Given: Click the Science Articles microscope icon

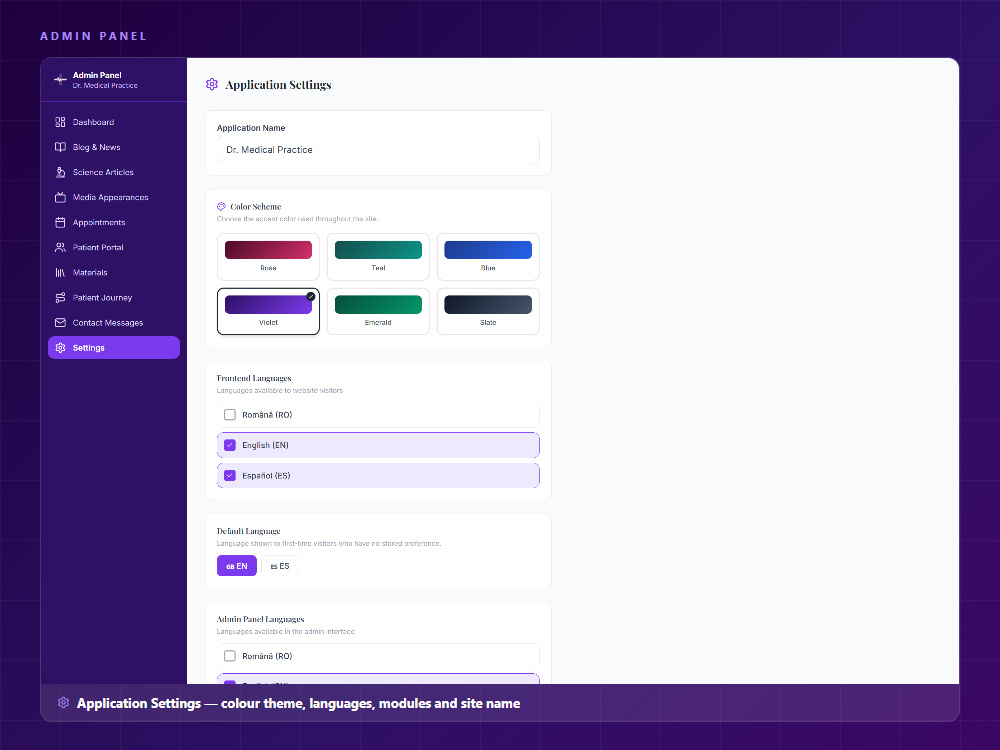Looking at the screenshot, I should [60, 172].
